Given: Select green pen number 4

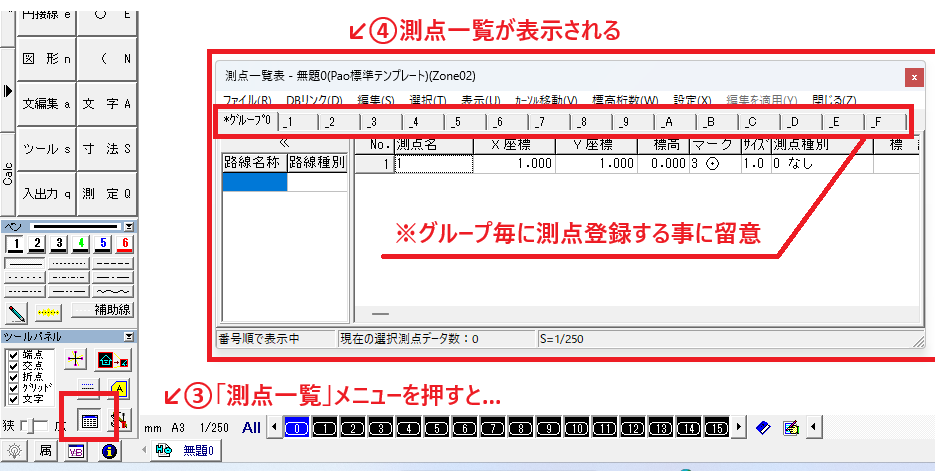Looking at the screenshot, I should coord(81,243).
